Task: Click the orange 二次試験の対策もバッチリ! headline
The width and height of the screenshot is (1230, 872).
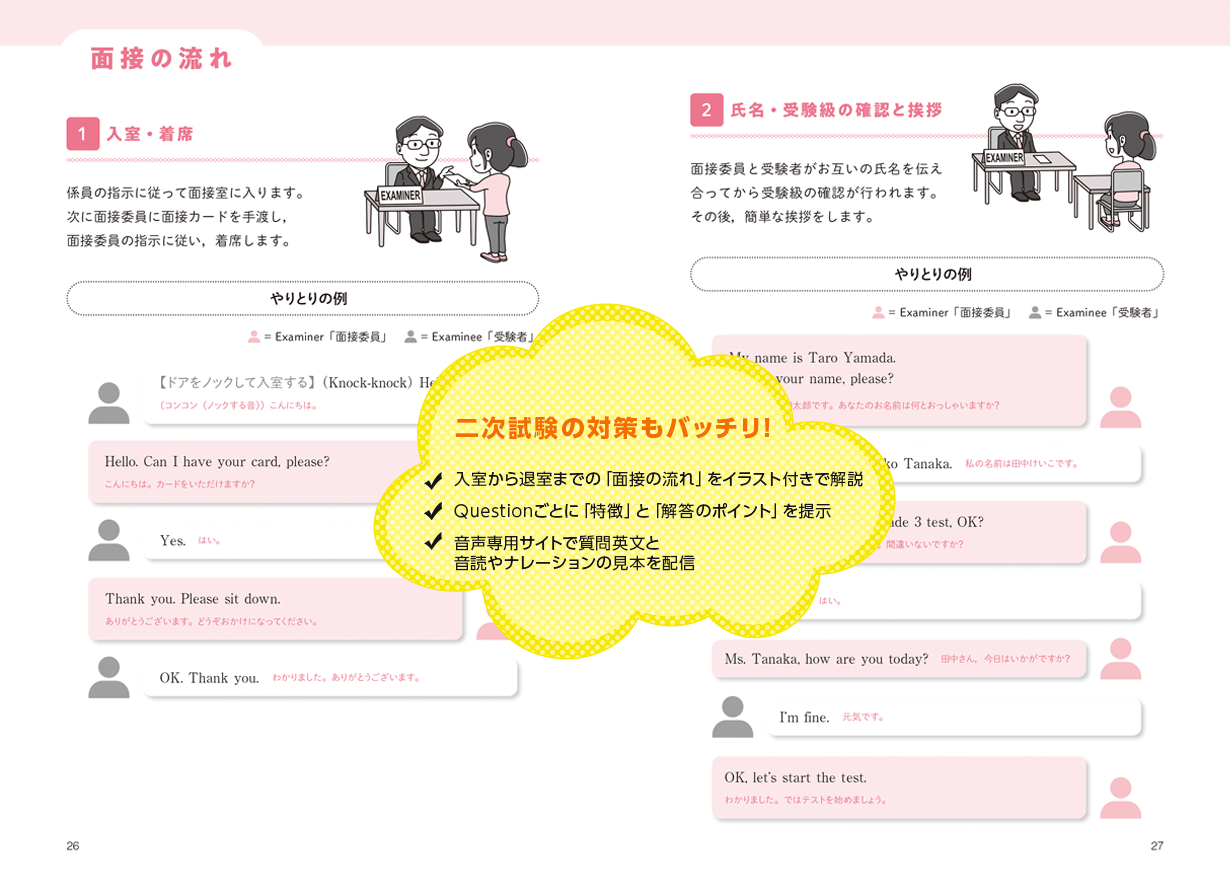Action: (x=613, y=428)
